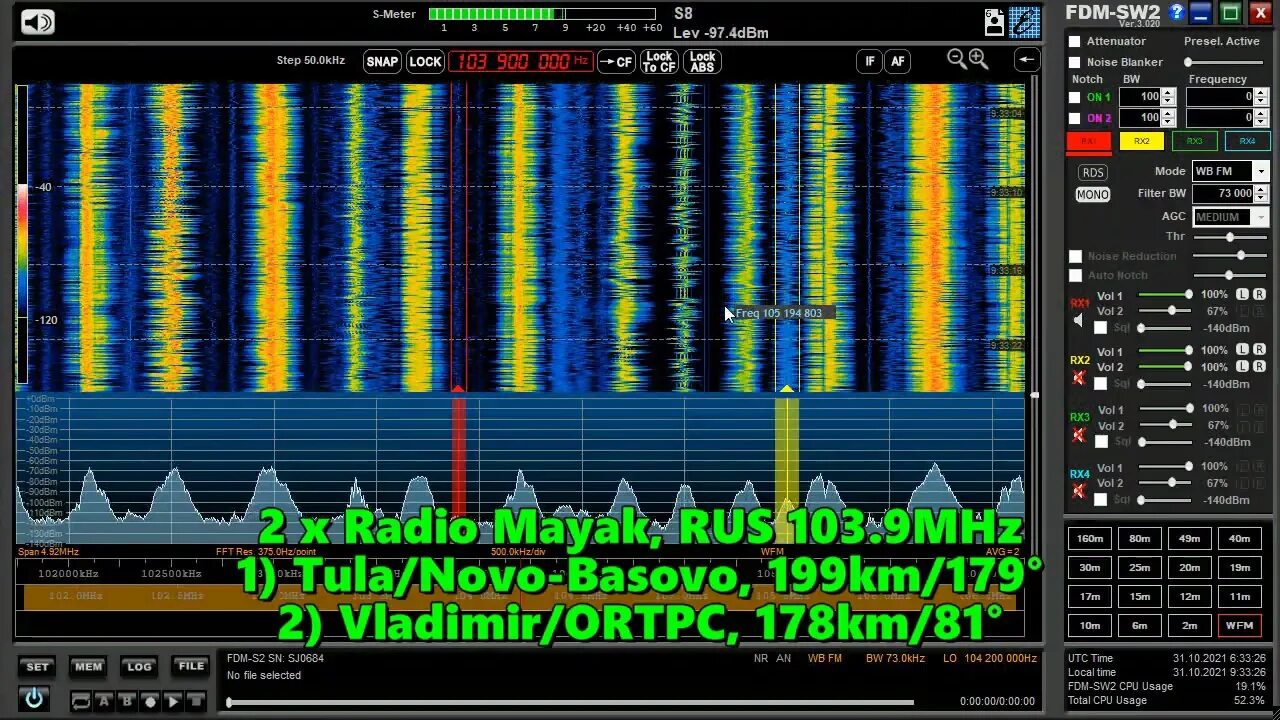Zoom out the spectrum with the magnifier minus
The height and width of the screenshot is (720, 1280).
point(956,60)
